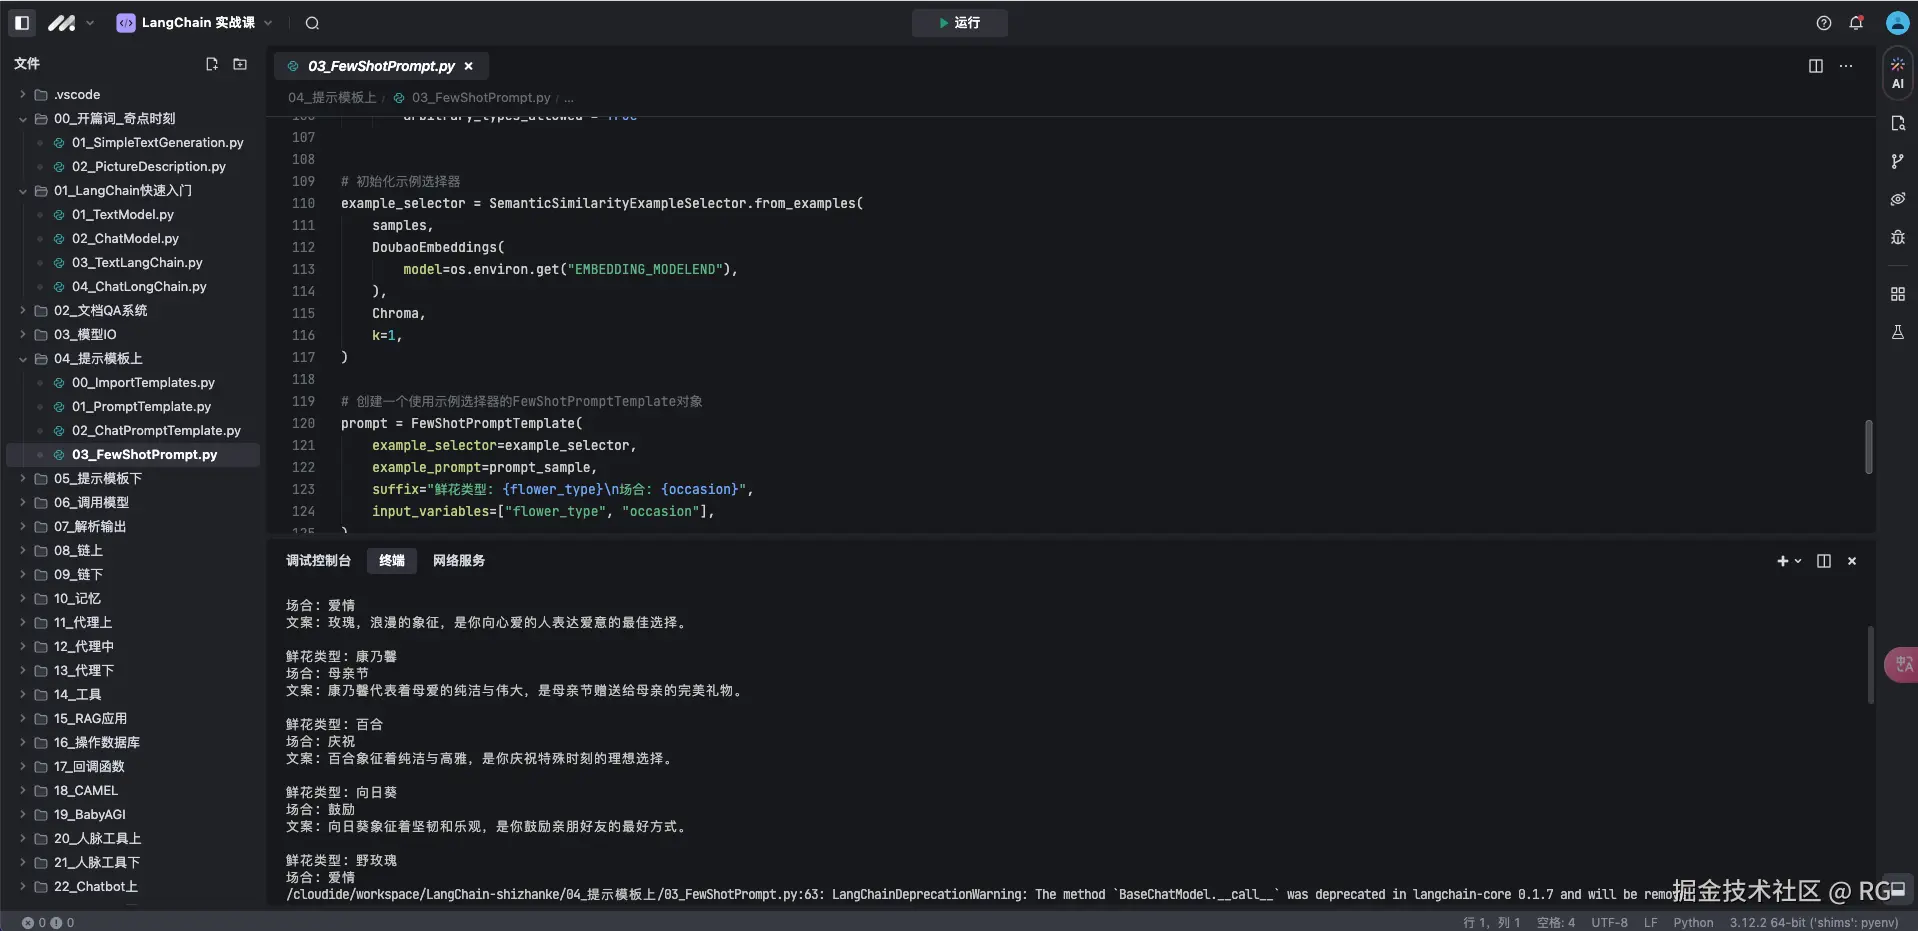Open the AI assistant panel
The height and width of the screenshot is (931, 1918).
click(1897, 73)
